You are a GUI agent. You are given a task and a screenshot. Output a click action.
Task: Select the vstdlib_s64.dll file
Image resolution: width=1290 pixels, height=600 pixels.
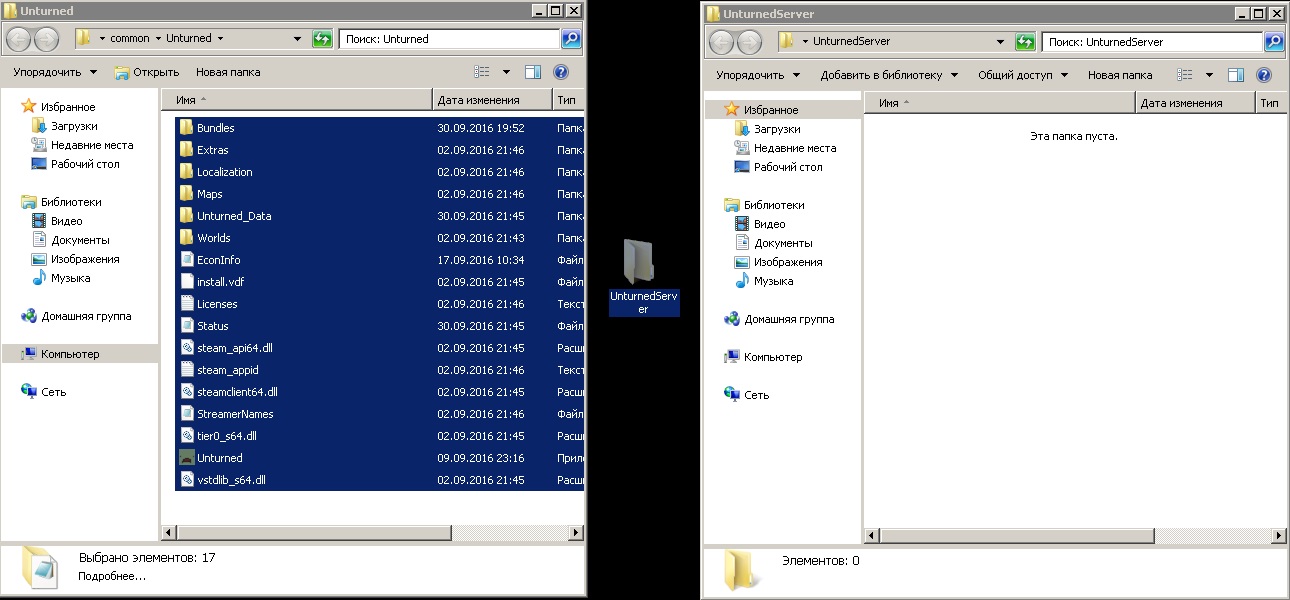click(379, 480)
